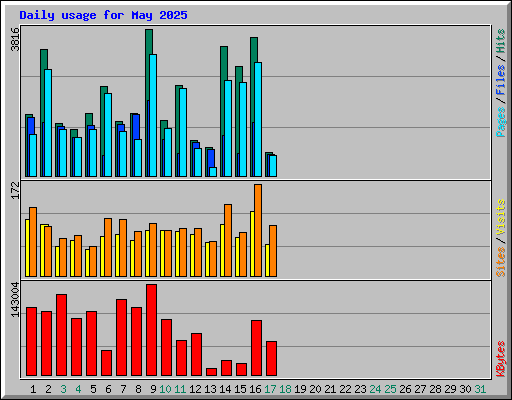Click the 'Visits' legend label
This screenshot has height=400, width=512.
click(500, 217)
